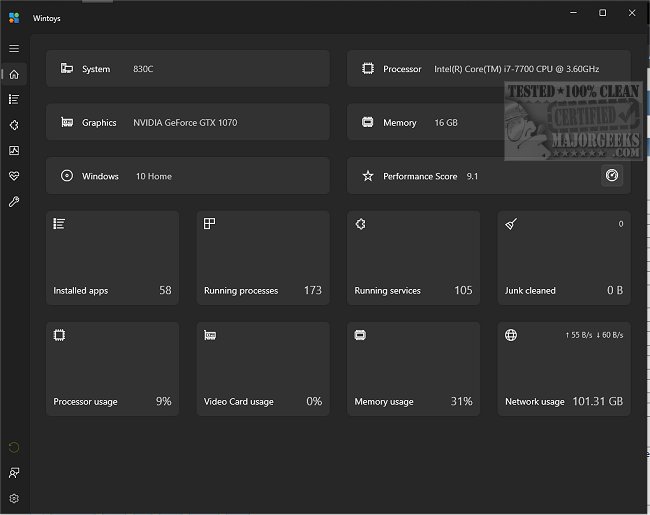
Task: Click the Wintoys app logo
Action: [x=14, y=18]
